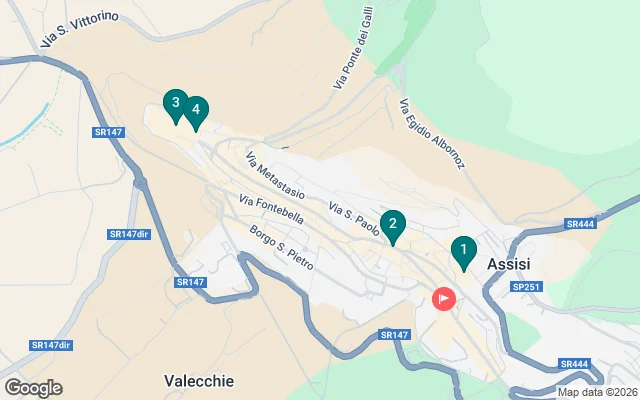640x400 pixels.
Task: Click the Via S. Vittorino label
Action: pyautogui.click(x=80, y=28)
